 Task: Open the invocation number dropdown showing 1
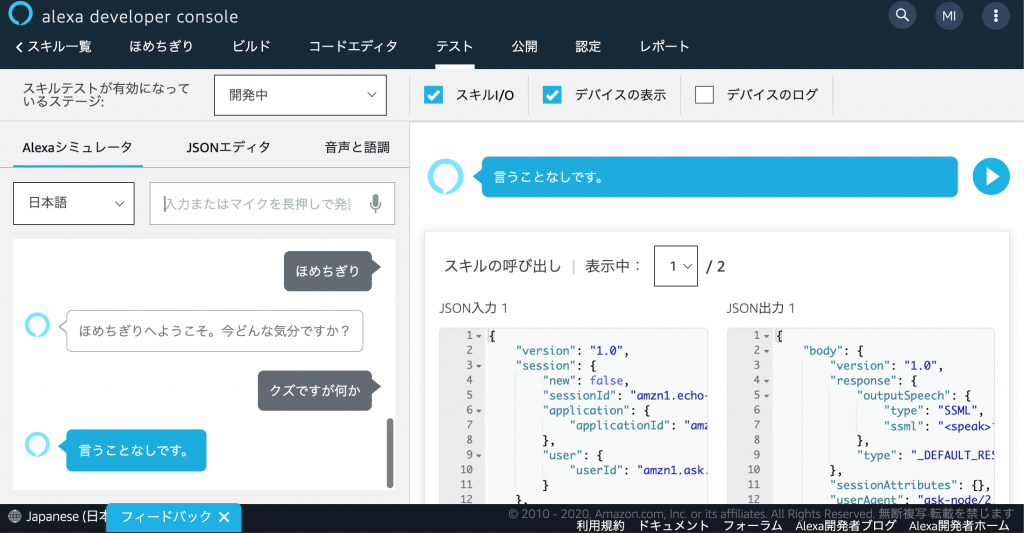[676, 266]
